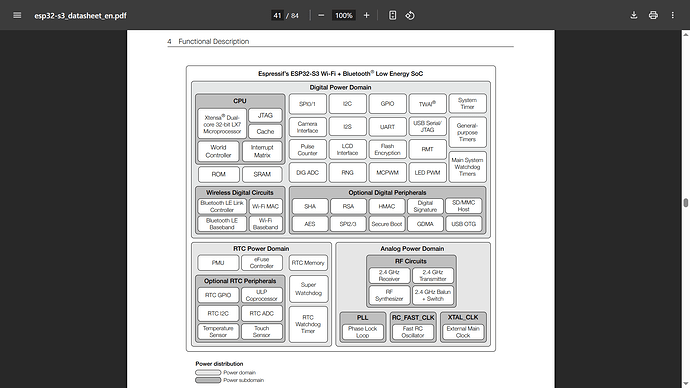Click the 'AES' box
690x388 pixels.
point(310,224)
